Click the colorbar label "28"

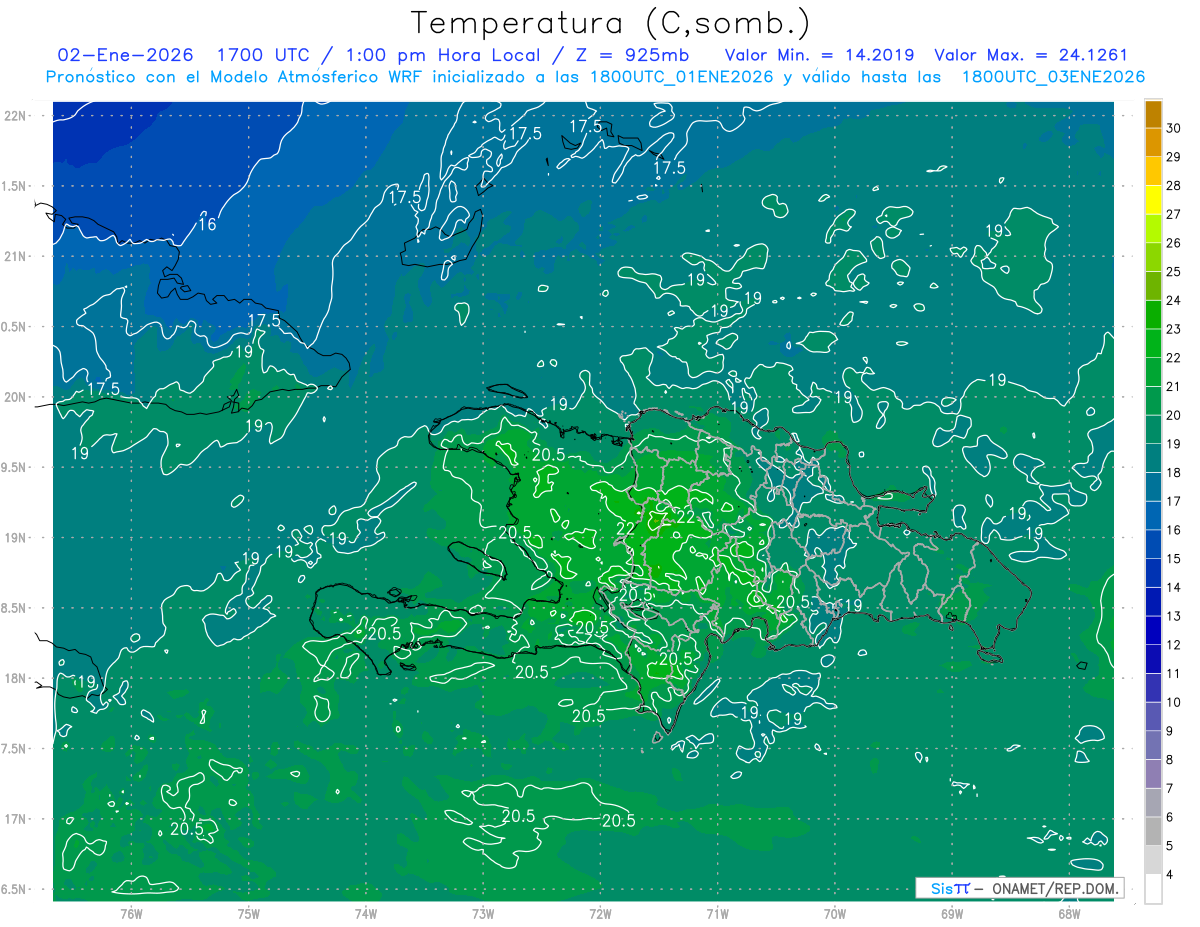point(1174,186)
